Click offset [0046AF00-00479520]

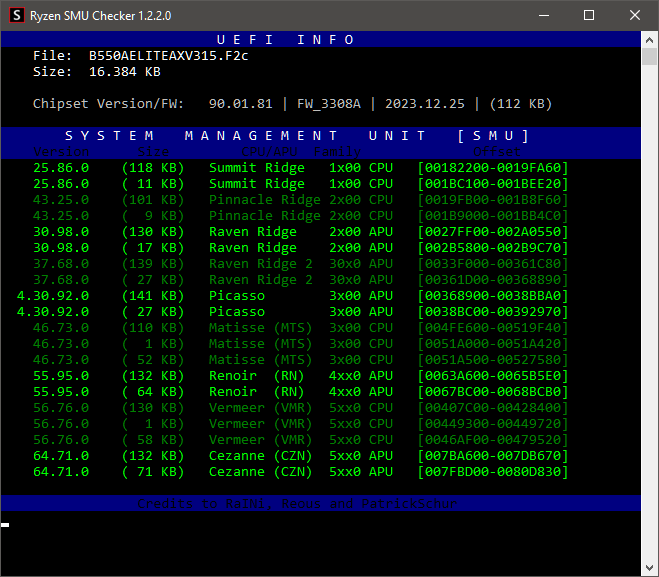(x=493, y=439)
